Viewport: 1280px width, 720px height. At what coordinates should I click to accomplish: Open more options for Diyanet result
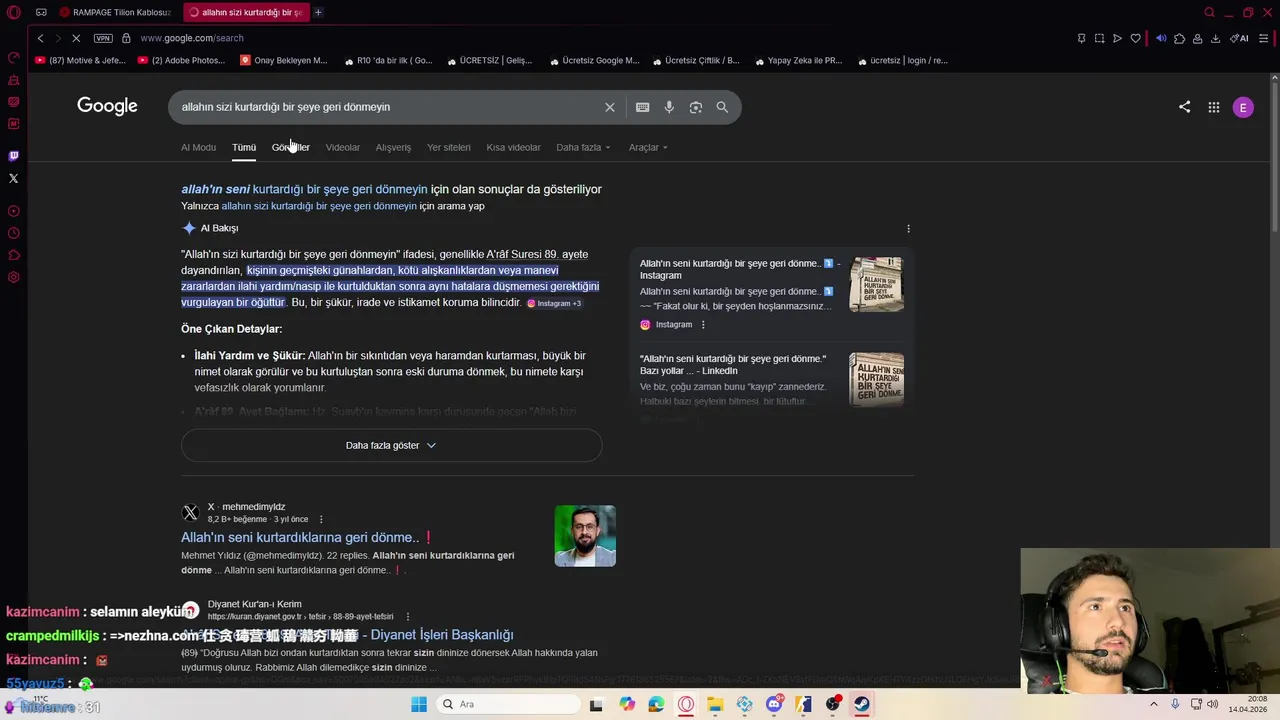pos(408,617)
